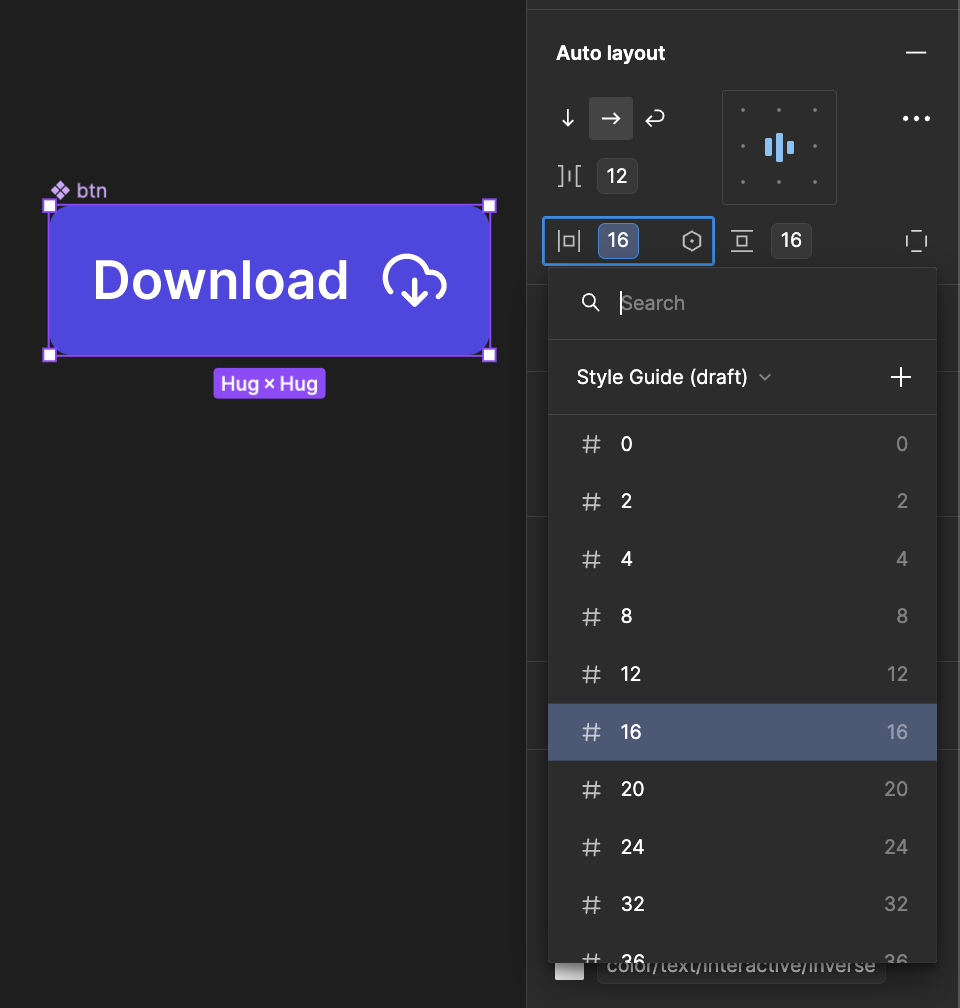
Task: Select number variable 2
Action: tap(742, 501)
